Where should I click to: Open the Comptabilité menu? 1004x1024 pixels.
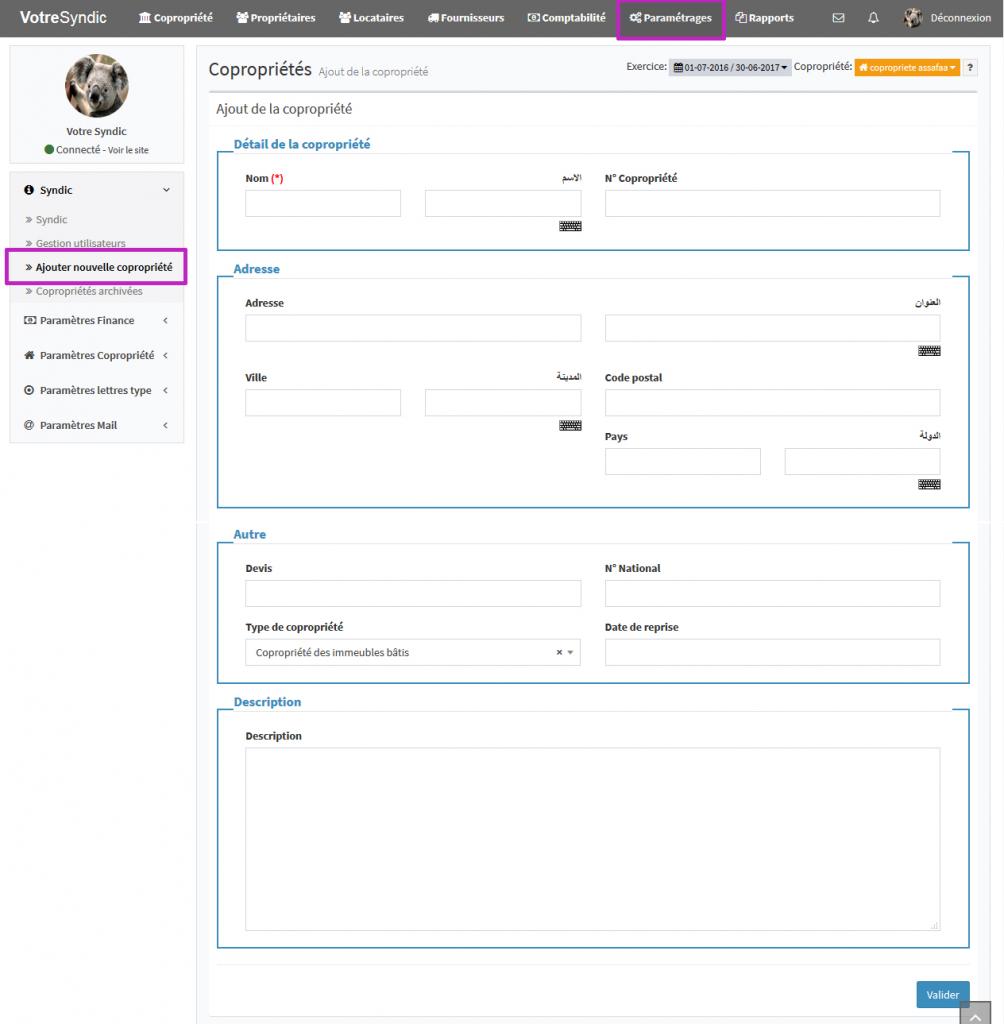click(566, 18)
